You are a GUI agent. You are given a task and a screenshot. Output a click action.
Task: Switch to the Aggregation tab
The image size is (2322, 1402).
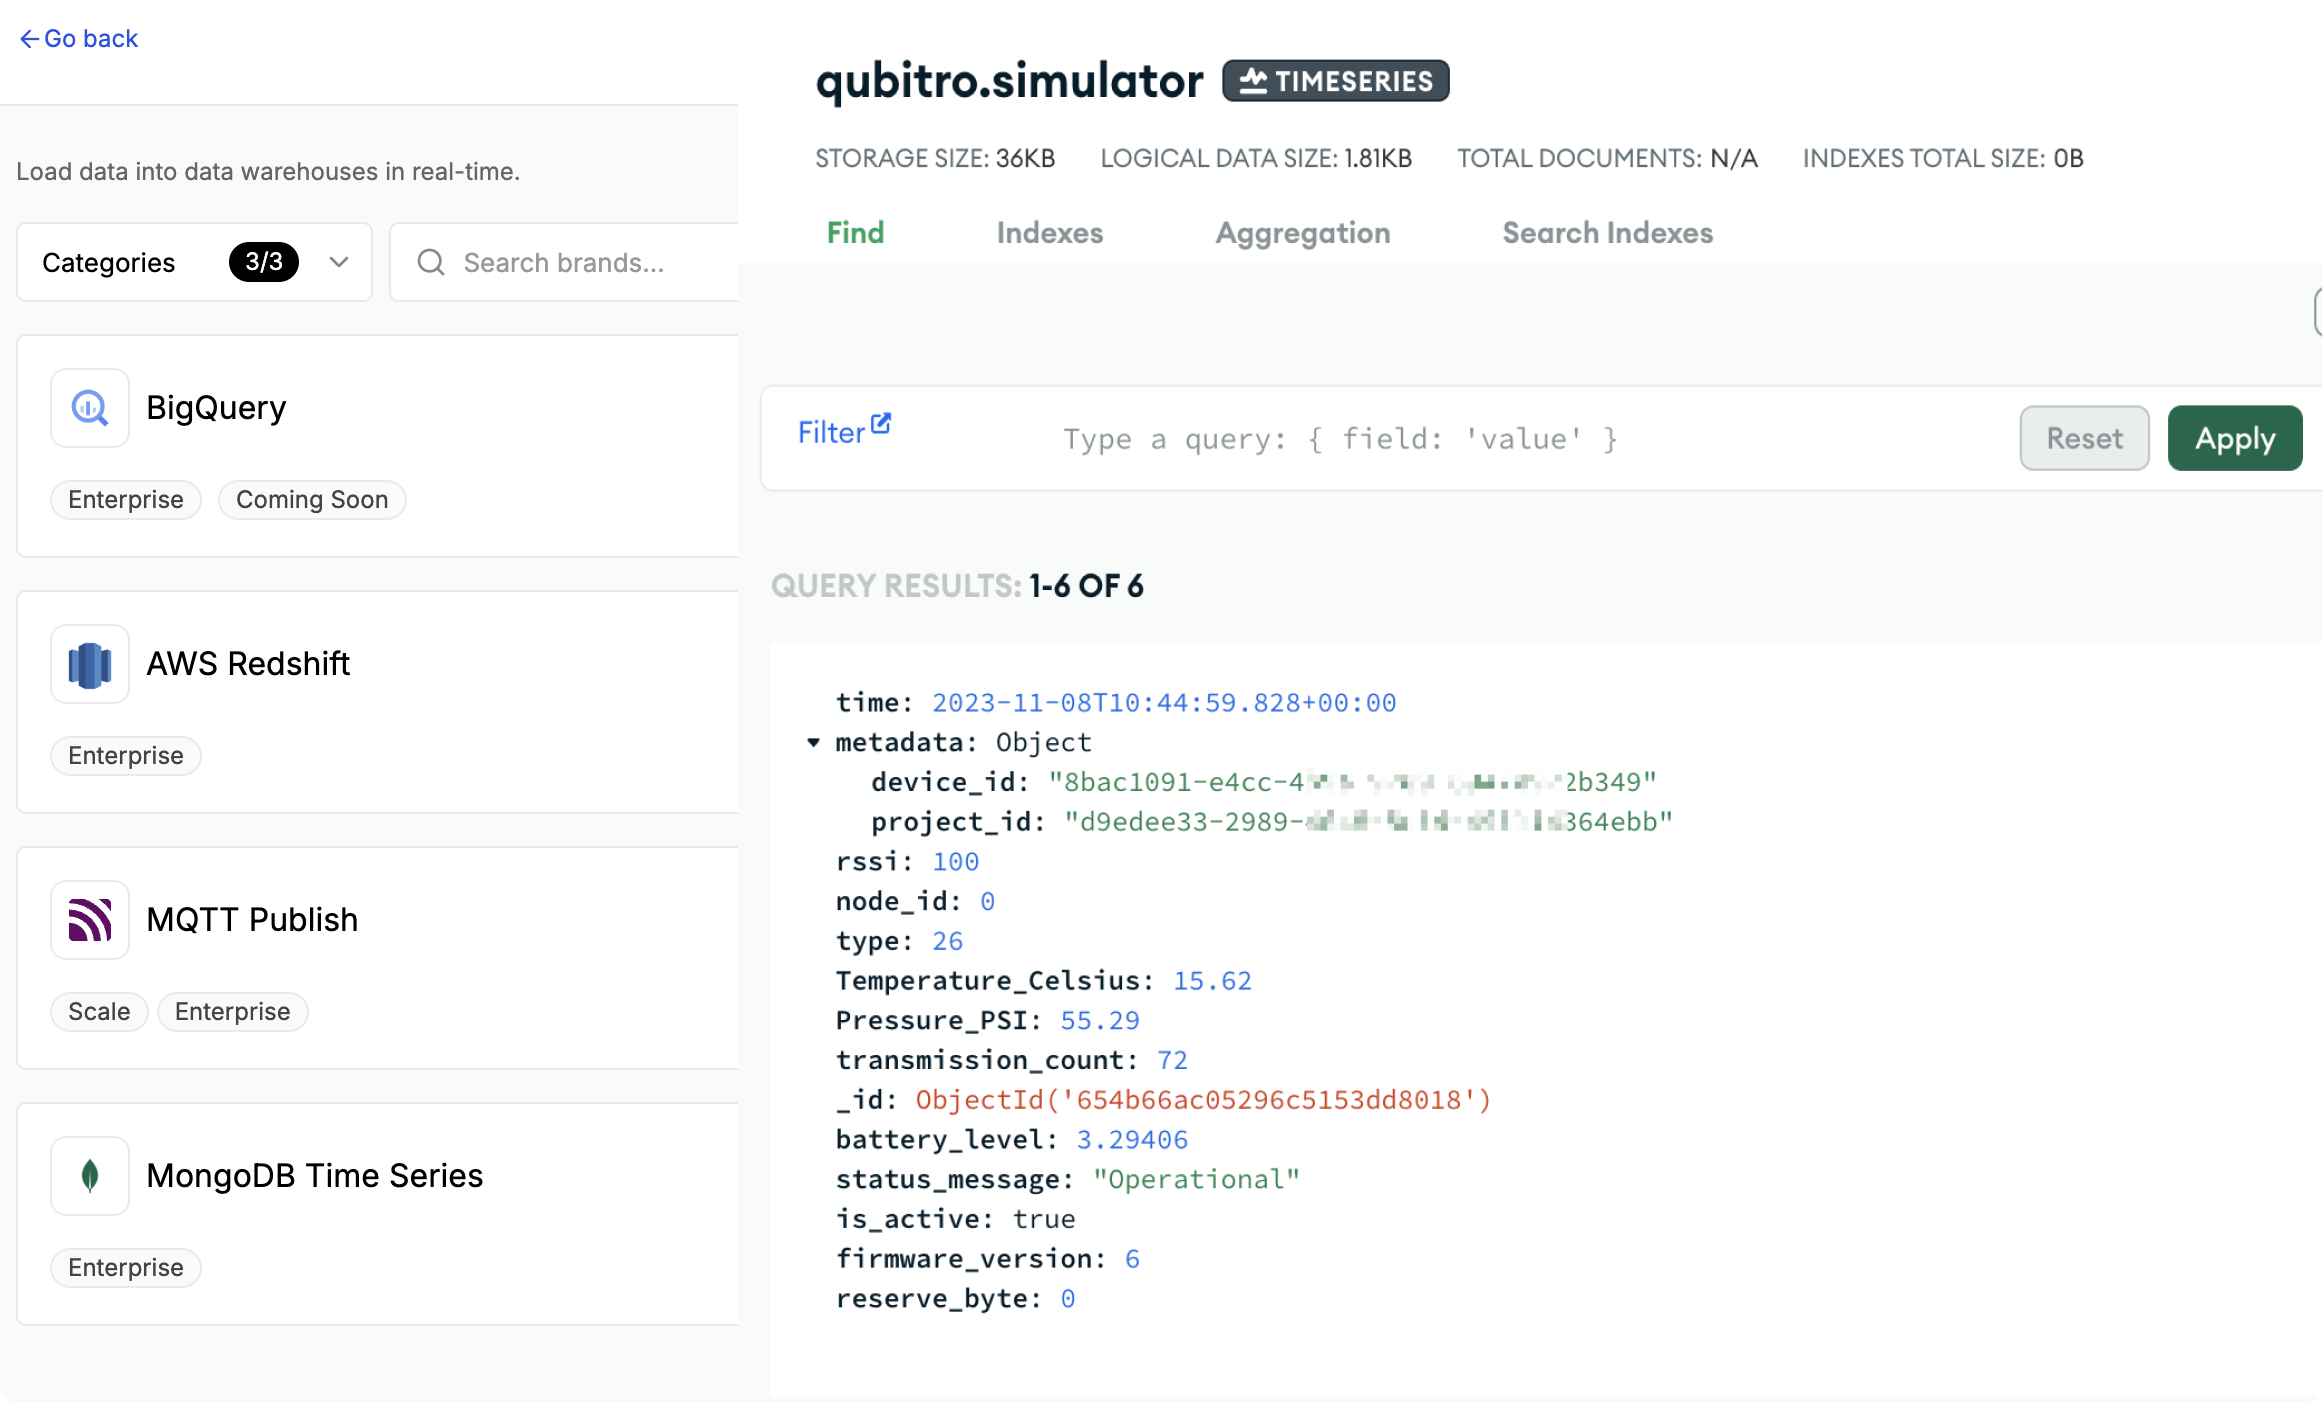pyautogui.click(x=1302, y=232)
